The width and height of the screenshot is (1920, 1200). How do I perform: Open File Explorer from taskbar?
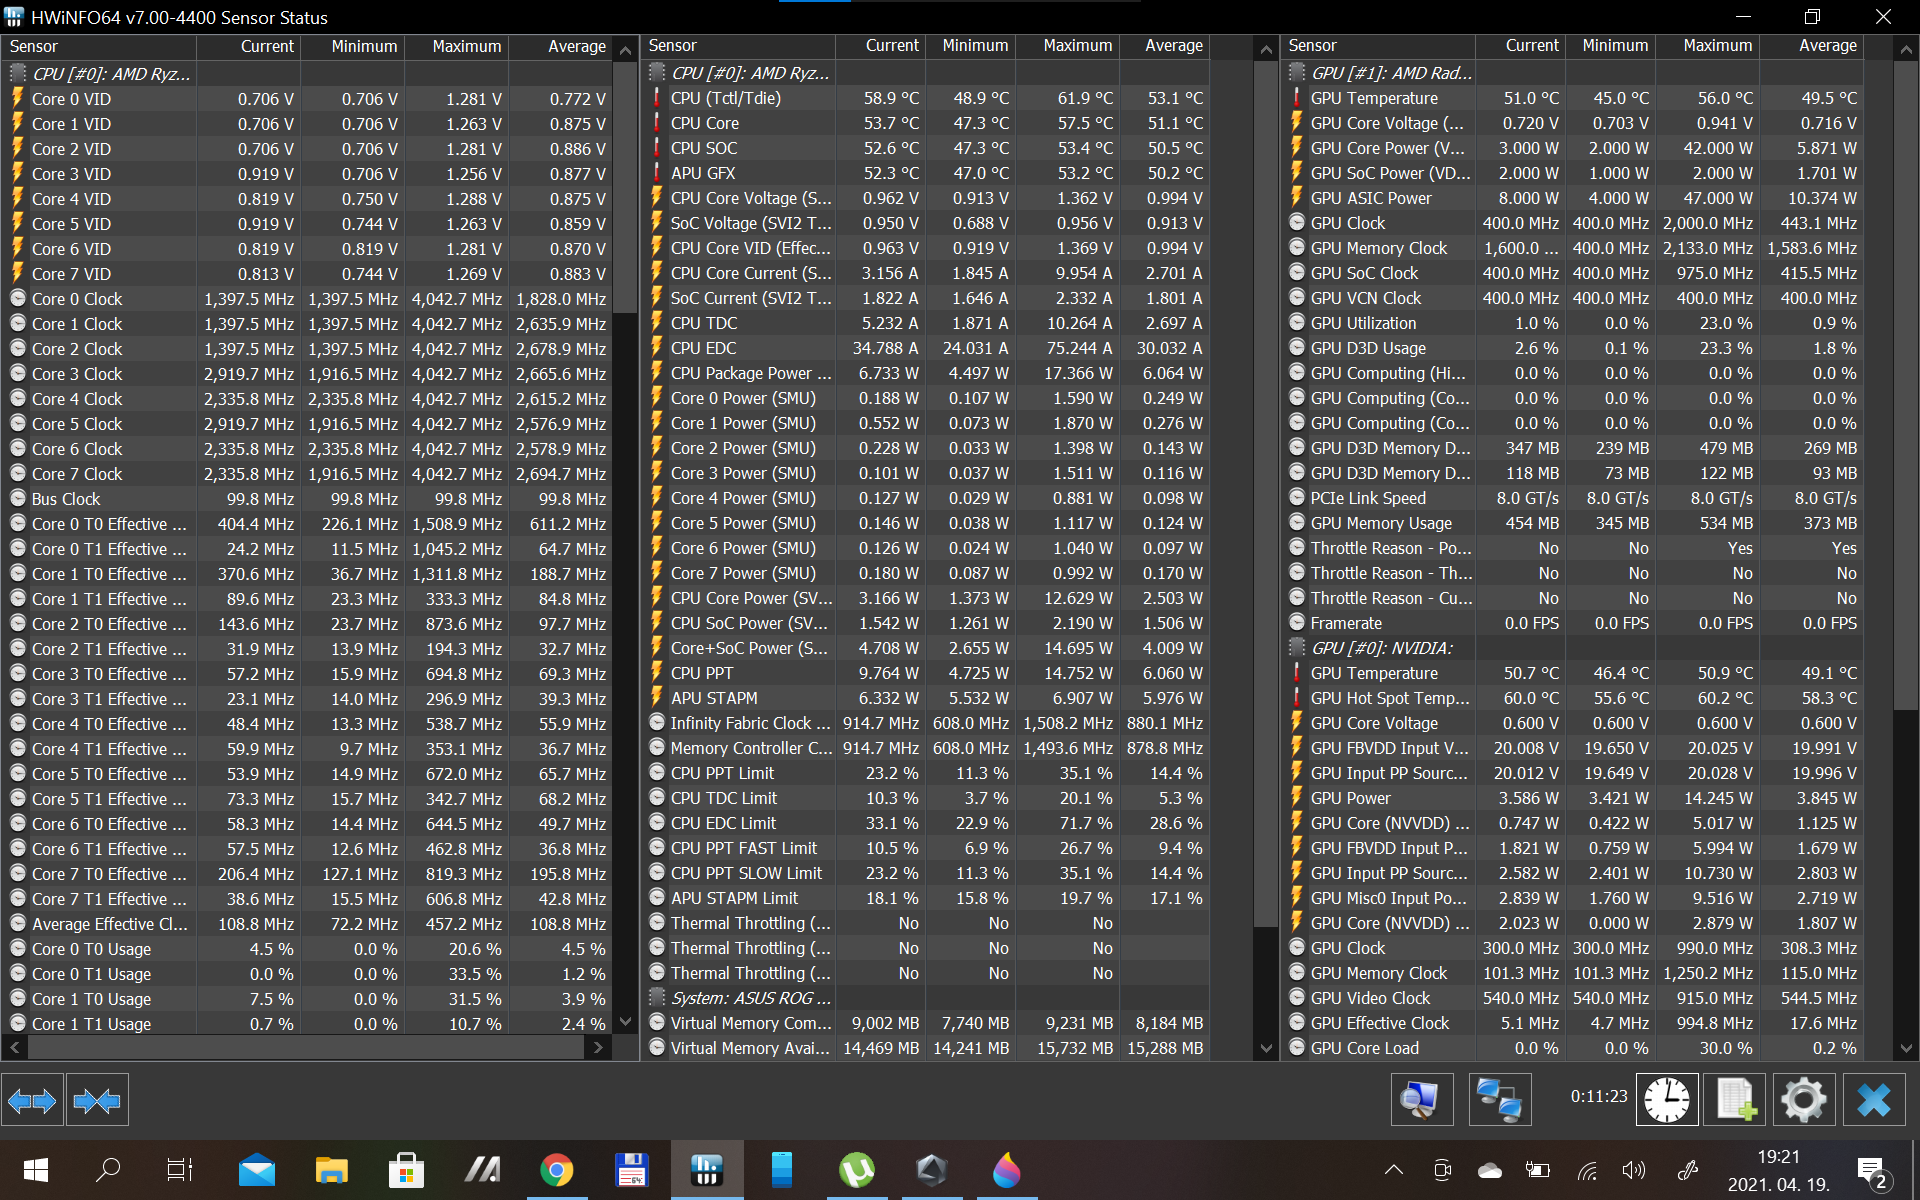[x=331, y=1170]
